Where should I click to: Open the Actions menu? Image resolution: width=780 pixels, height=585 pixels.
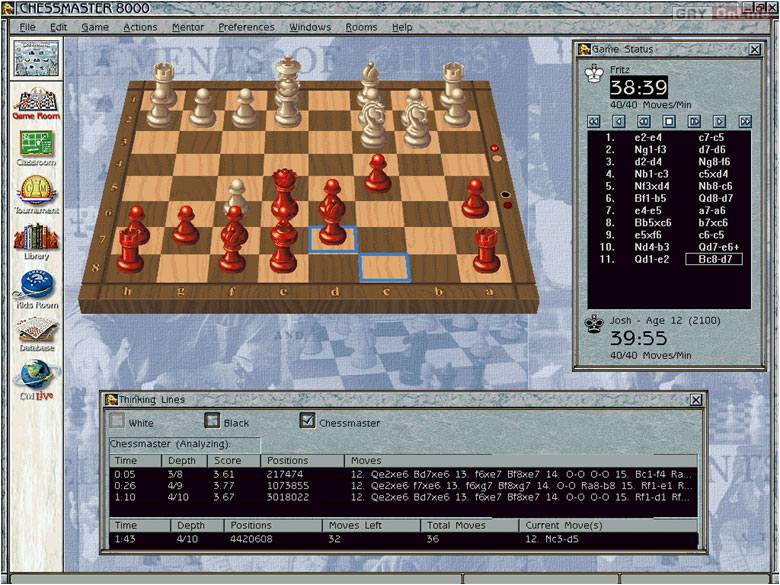(x=140, y=27)
